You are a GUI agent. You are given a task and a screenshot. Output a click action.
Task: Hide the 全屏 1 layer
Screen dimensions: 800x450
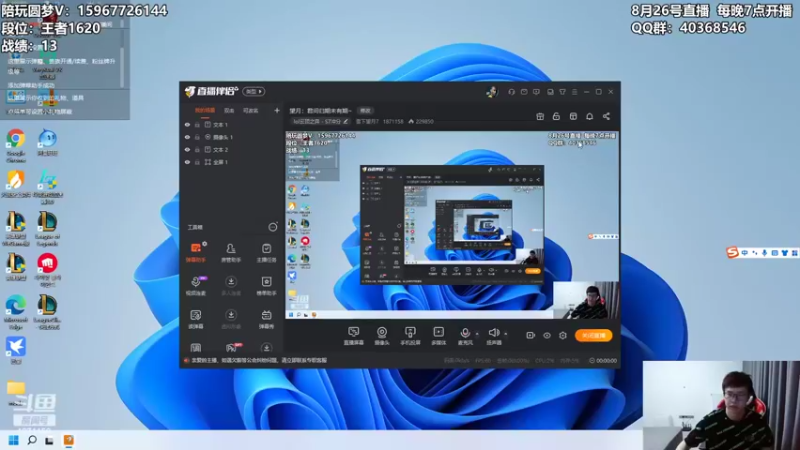(187, 162)
